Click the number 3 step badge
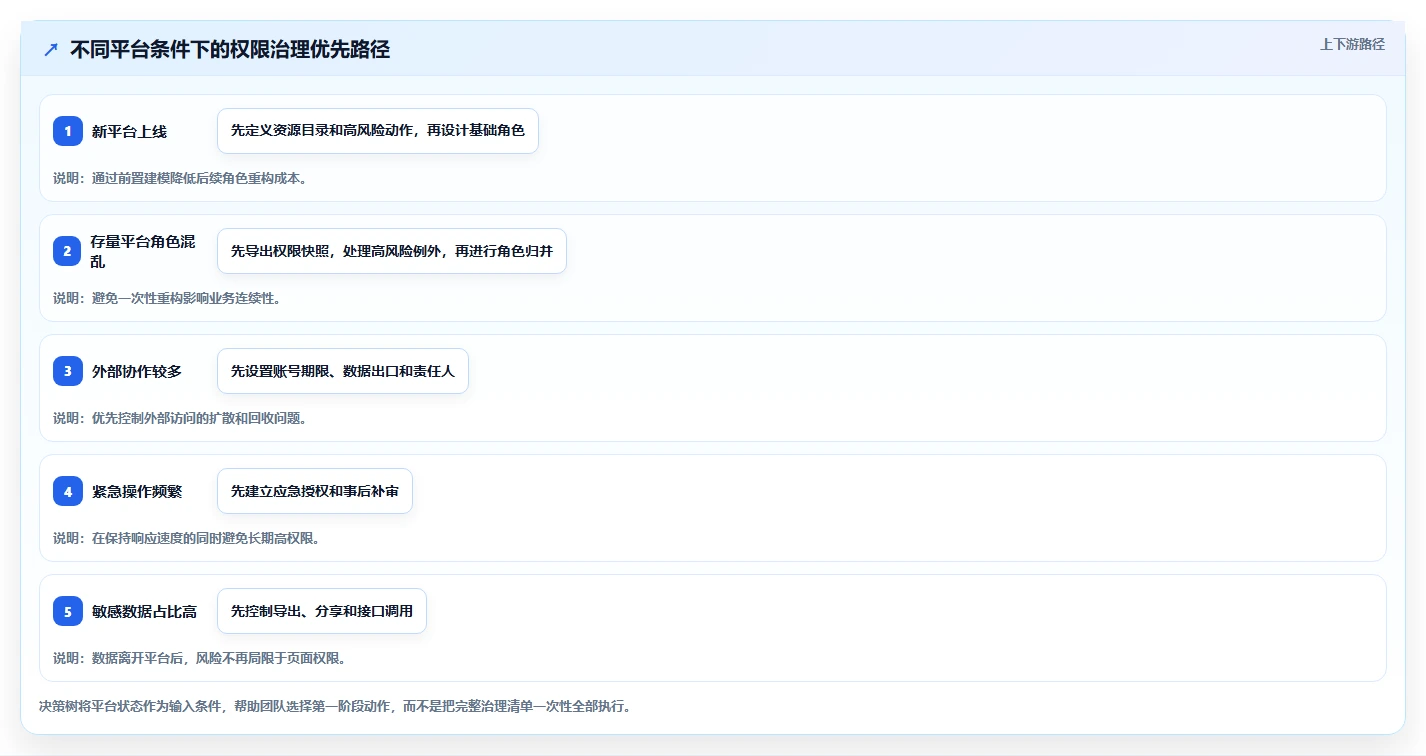 68,371
